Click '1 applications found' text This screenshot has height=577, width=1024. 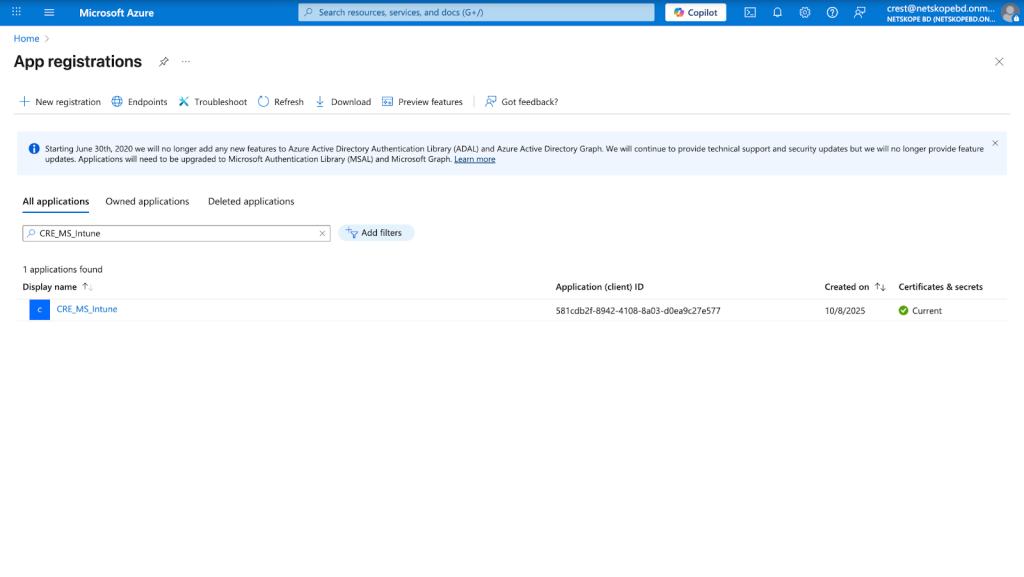(63, 270)
